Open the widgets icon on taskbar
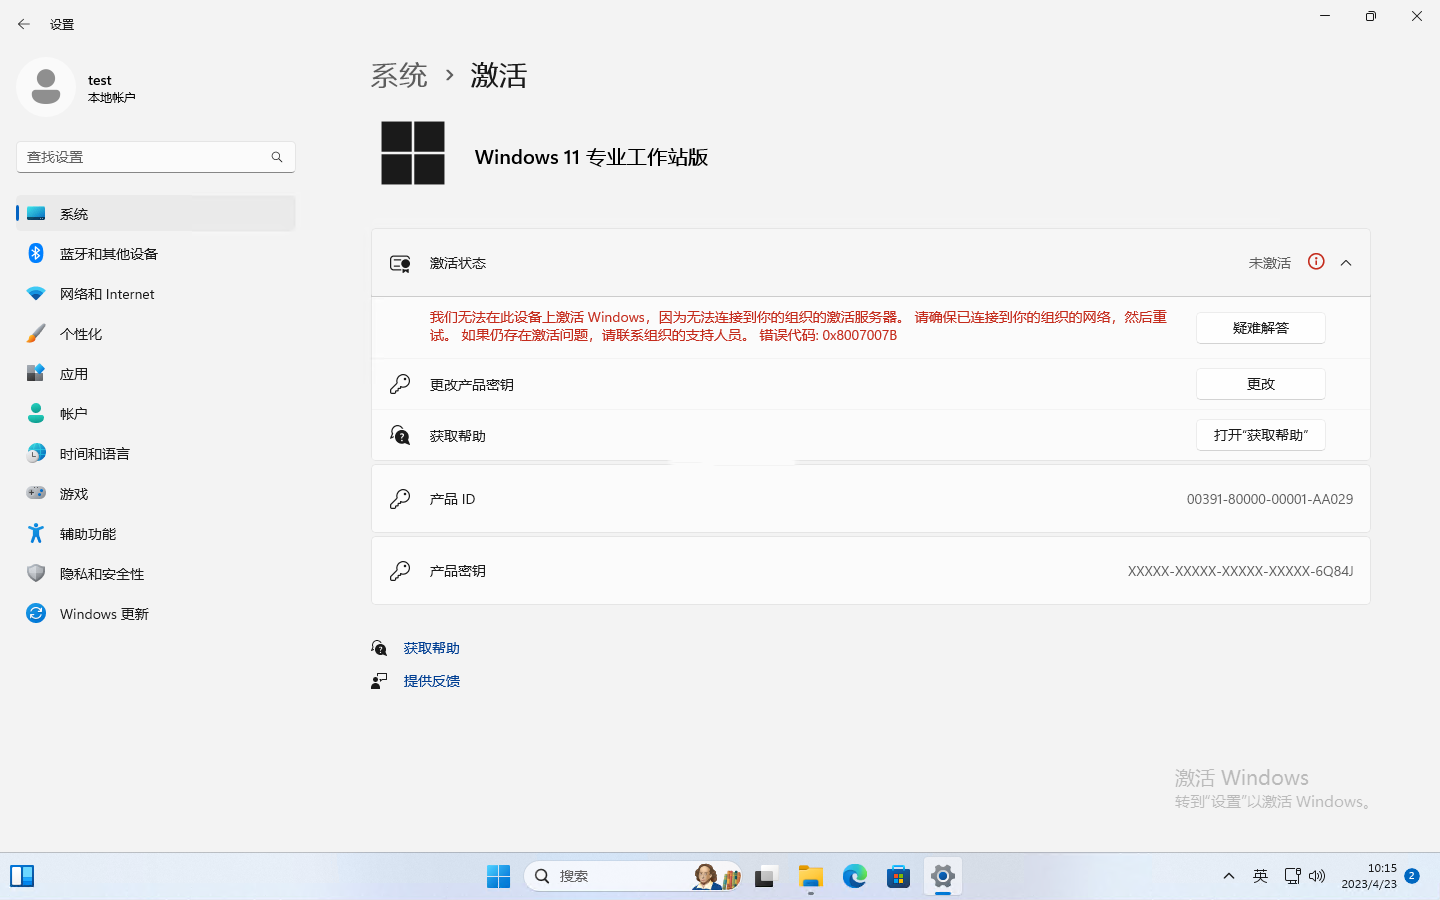The image size is (1440, 900). coord(22,876)
